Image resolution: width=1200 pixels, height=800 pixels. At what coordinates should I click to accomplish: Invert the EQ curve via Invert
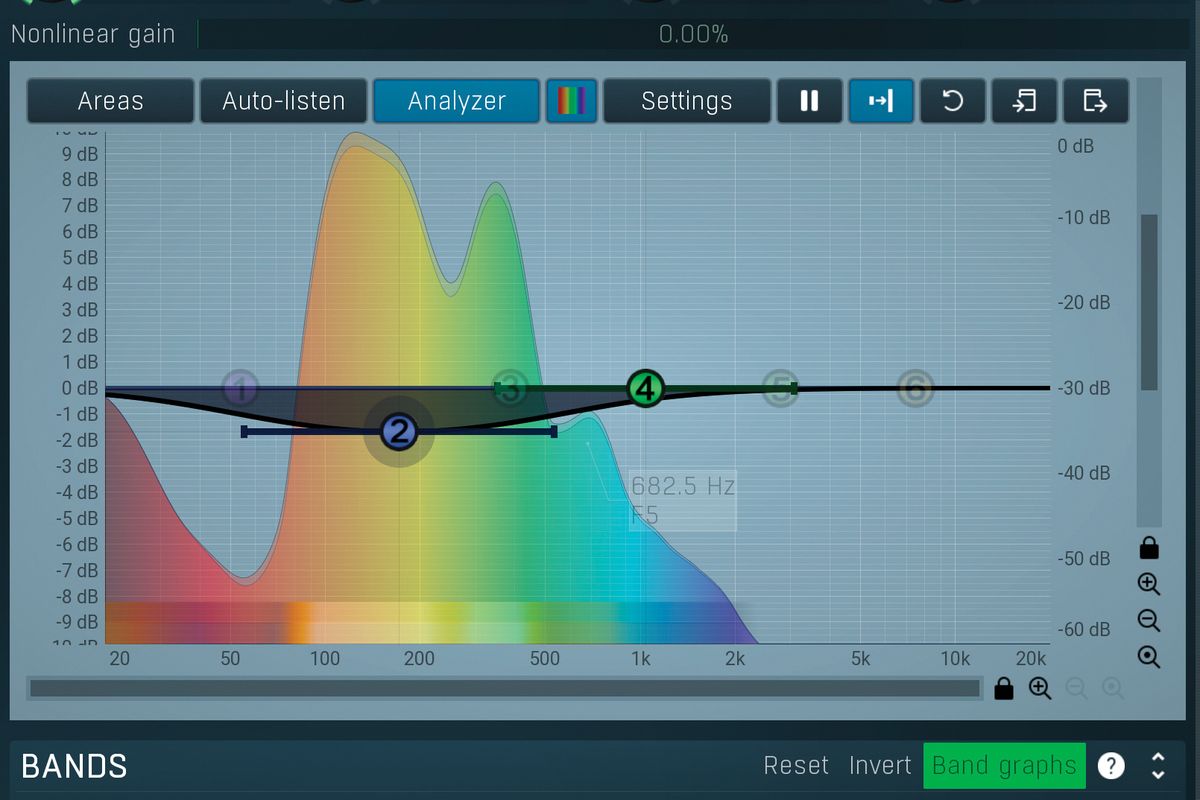tap(880, 765)
